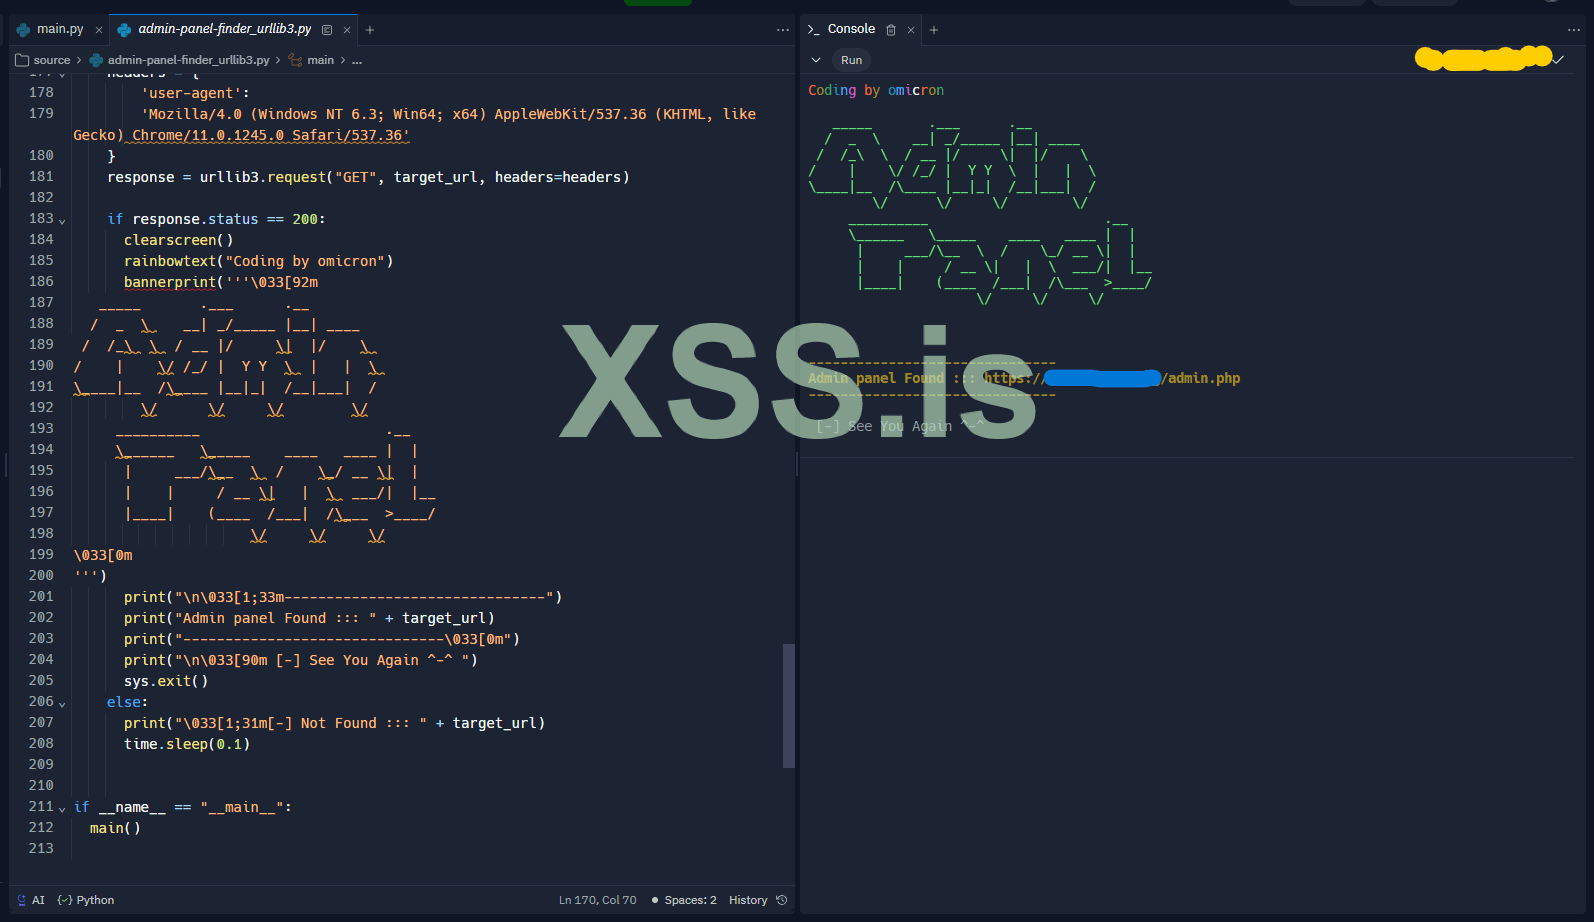Open the admin.php link in console output
The height and width of the screenshot is (922, 1594).
pyautogui.click(x=1112, y=378)
